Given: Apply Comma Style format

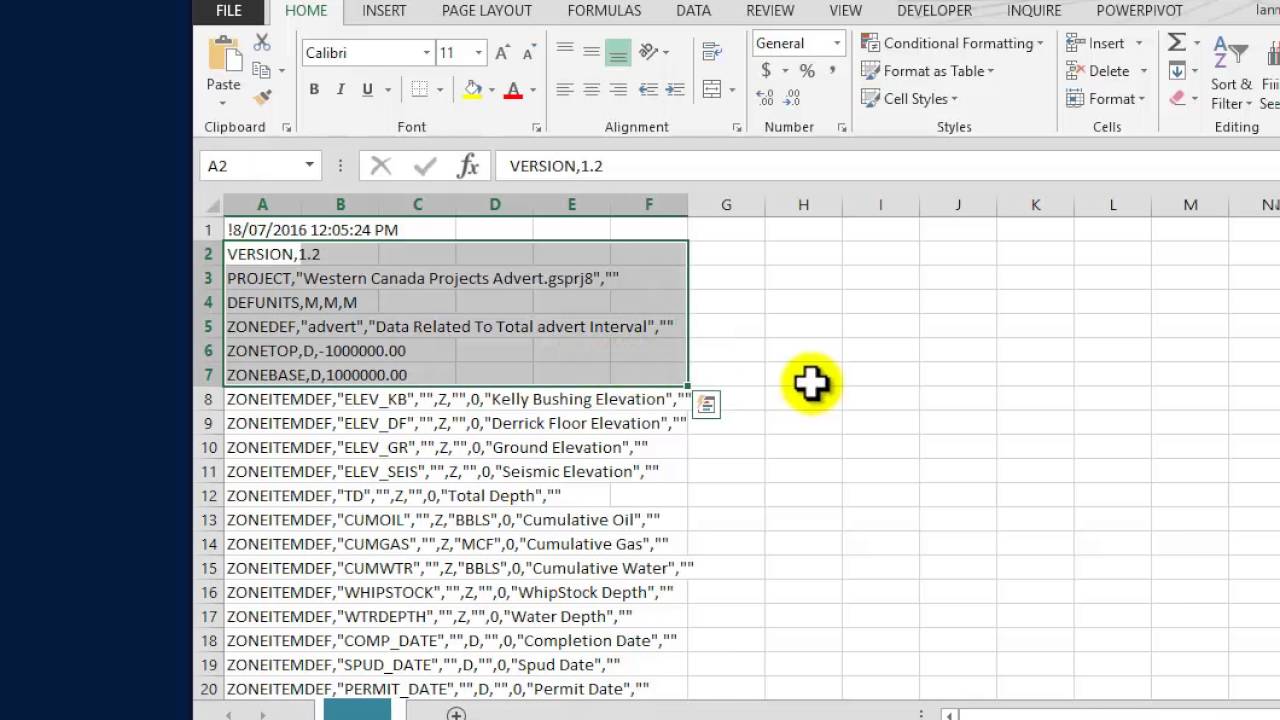Looking at the screenshot, I should 834,71.
